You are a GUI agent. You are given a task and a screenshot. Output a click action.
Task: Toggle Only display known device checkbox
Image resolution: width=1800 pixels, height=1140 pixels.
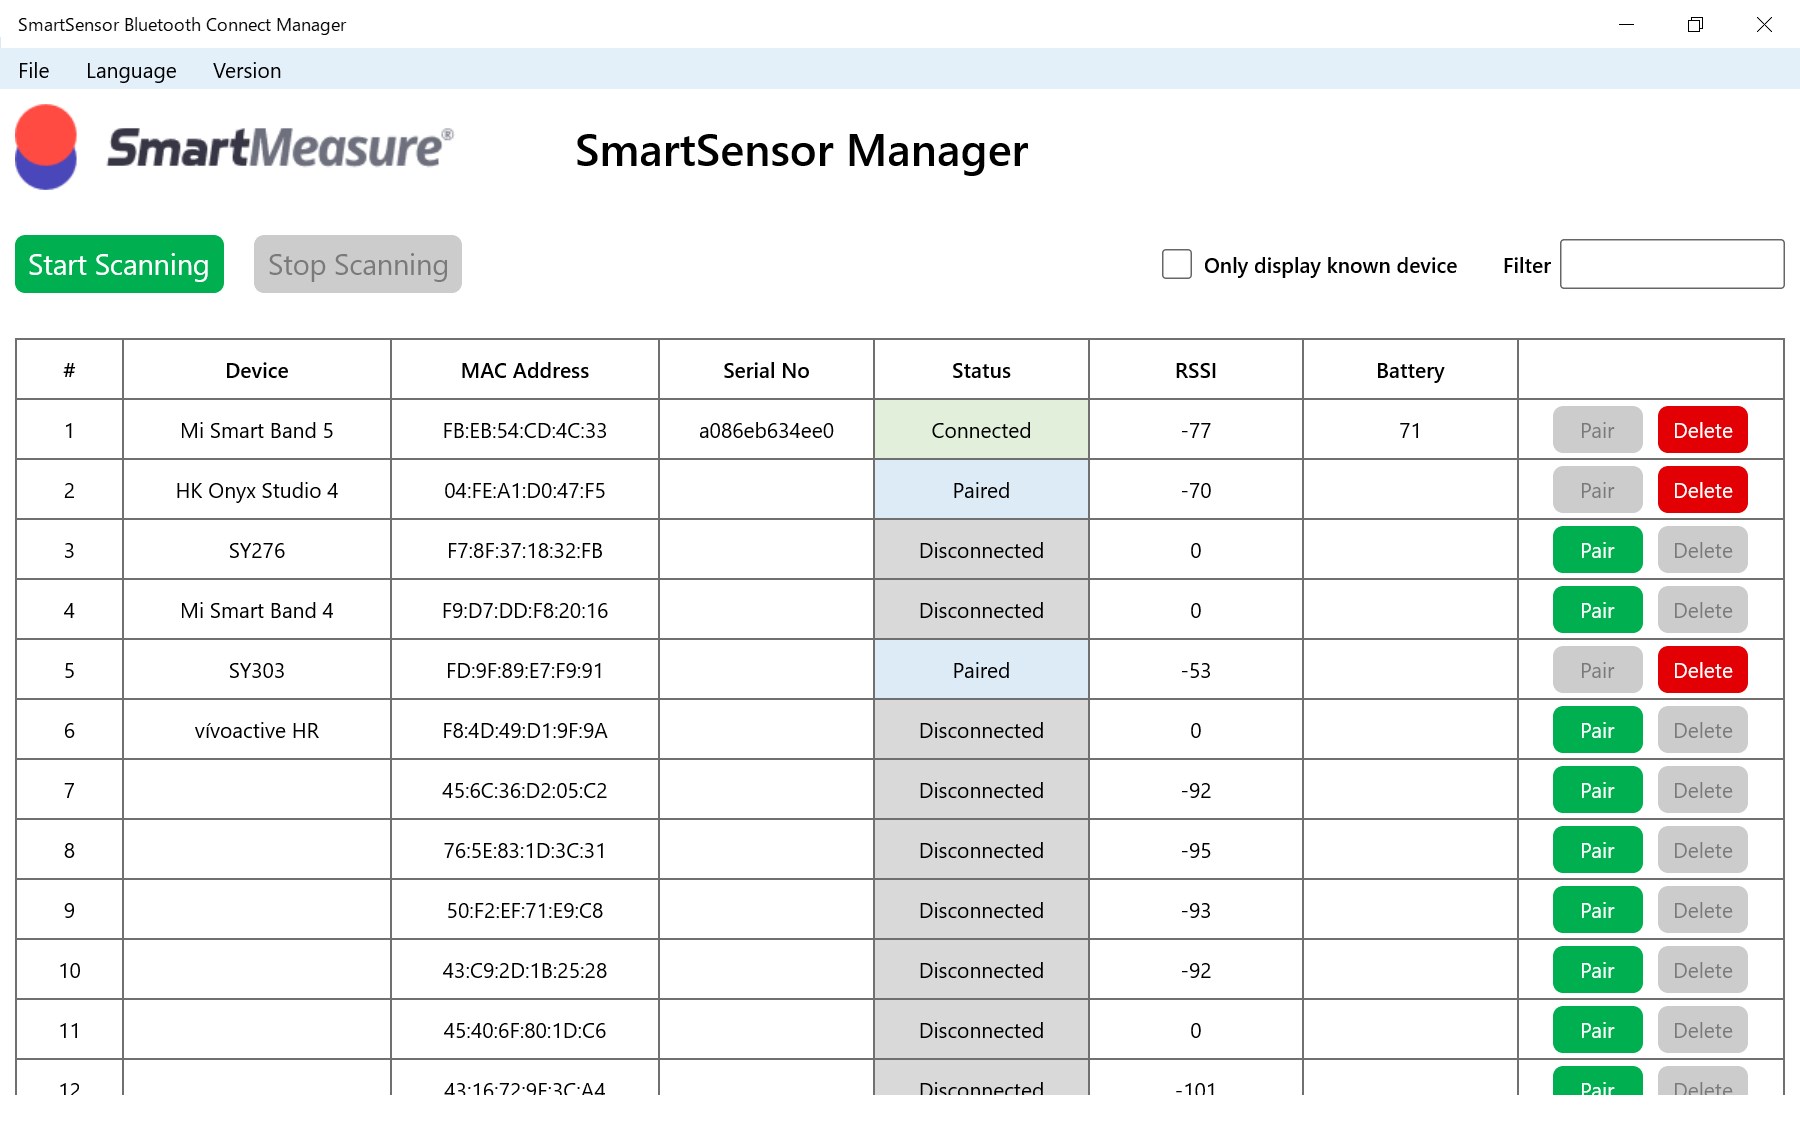tap(1177, 265)
